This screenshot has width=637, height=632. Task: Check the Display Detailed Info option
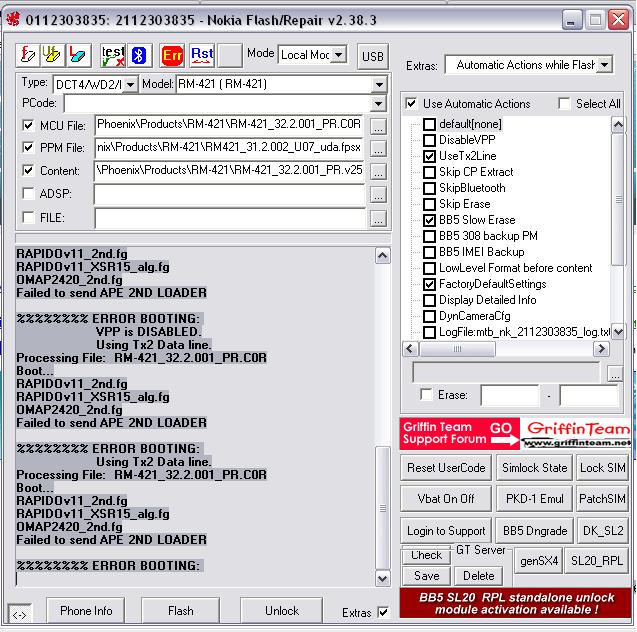coord(429,300)
